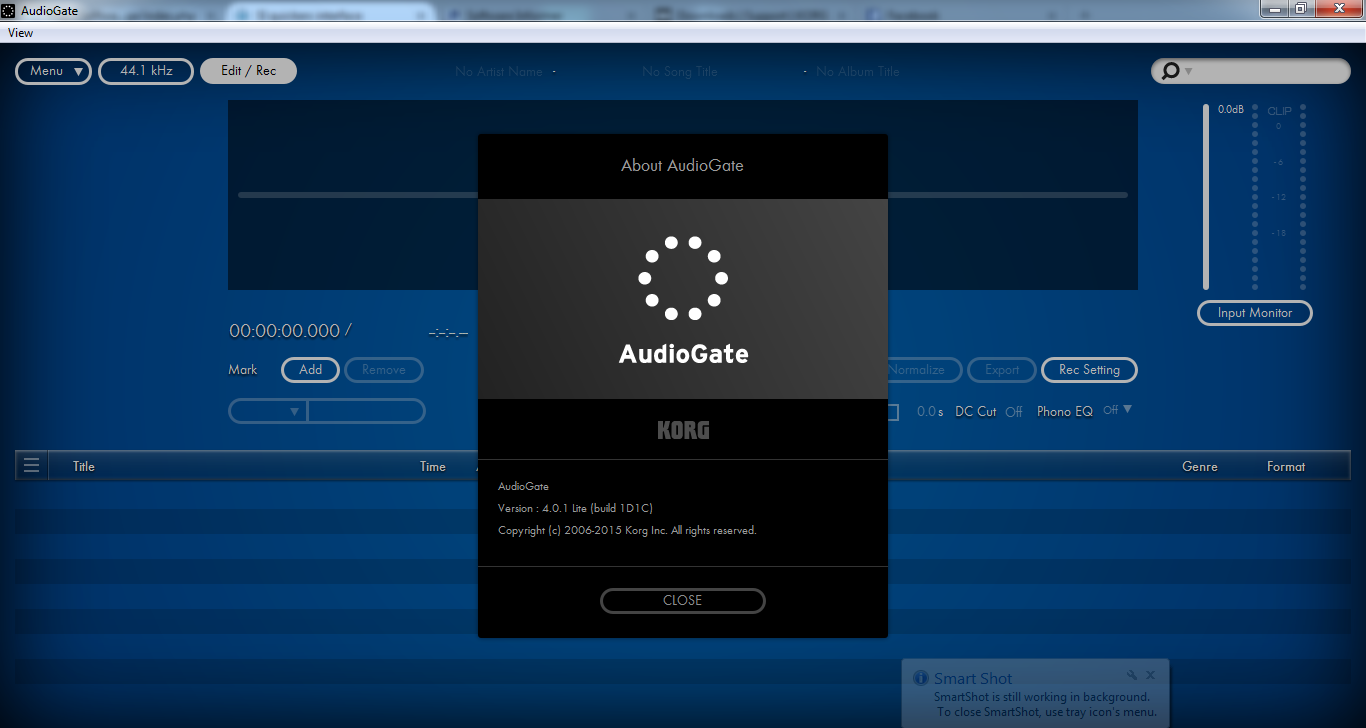Open the Phono EQ Off dropdown
1366x728 pixels.
tap(1117, 410)
